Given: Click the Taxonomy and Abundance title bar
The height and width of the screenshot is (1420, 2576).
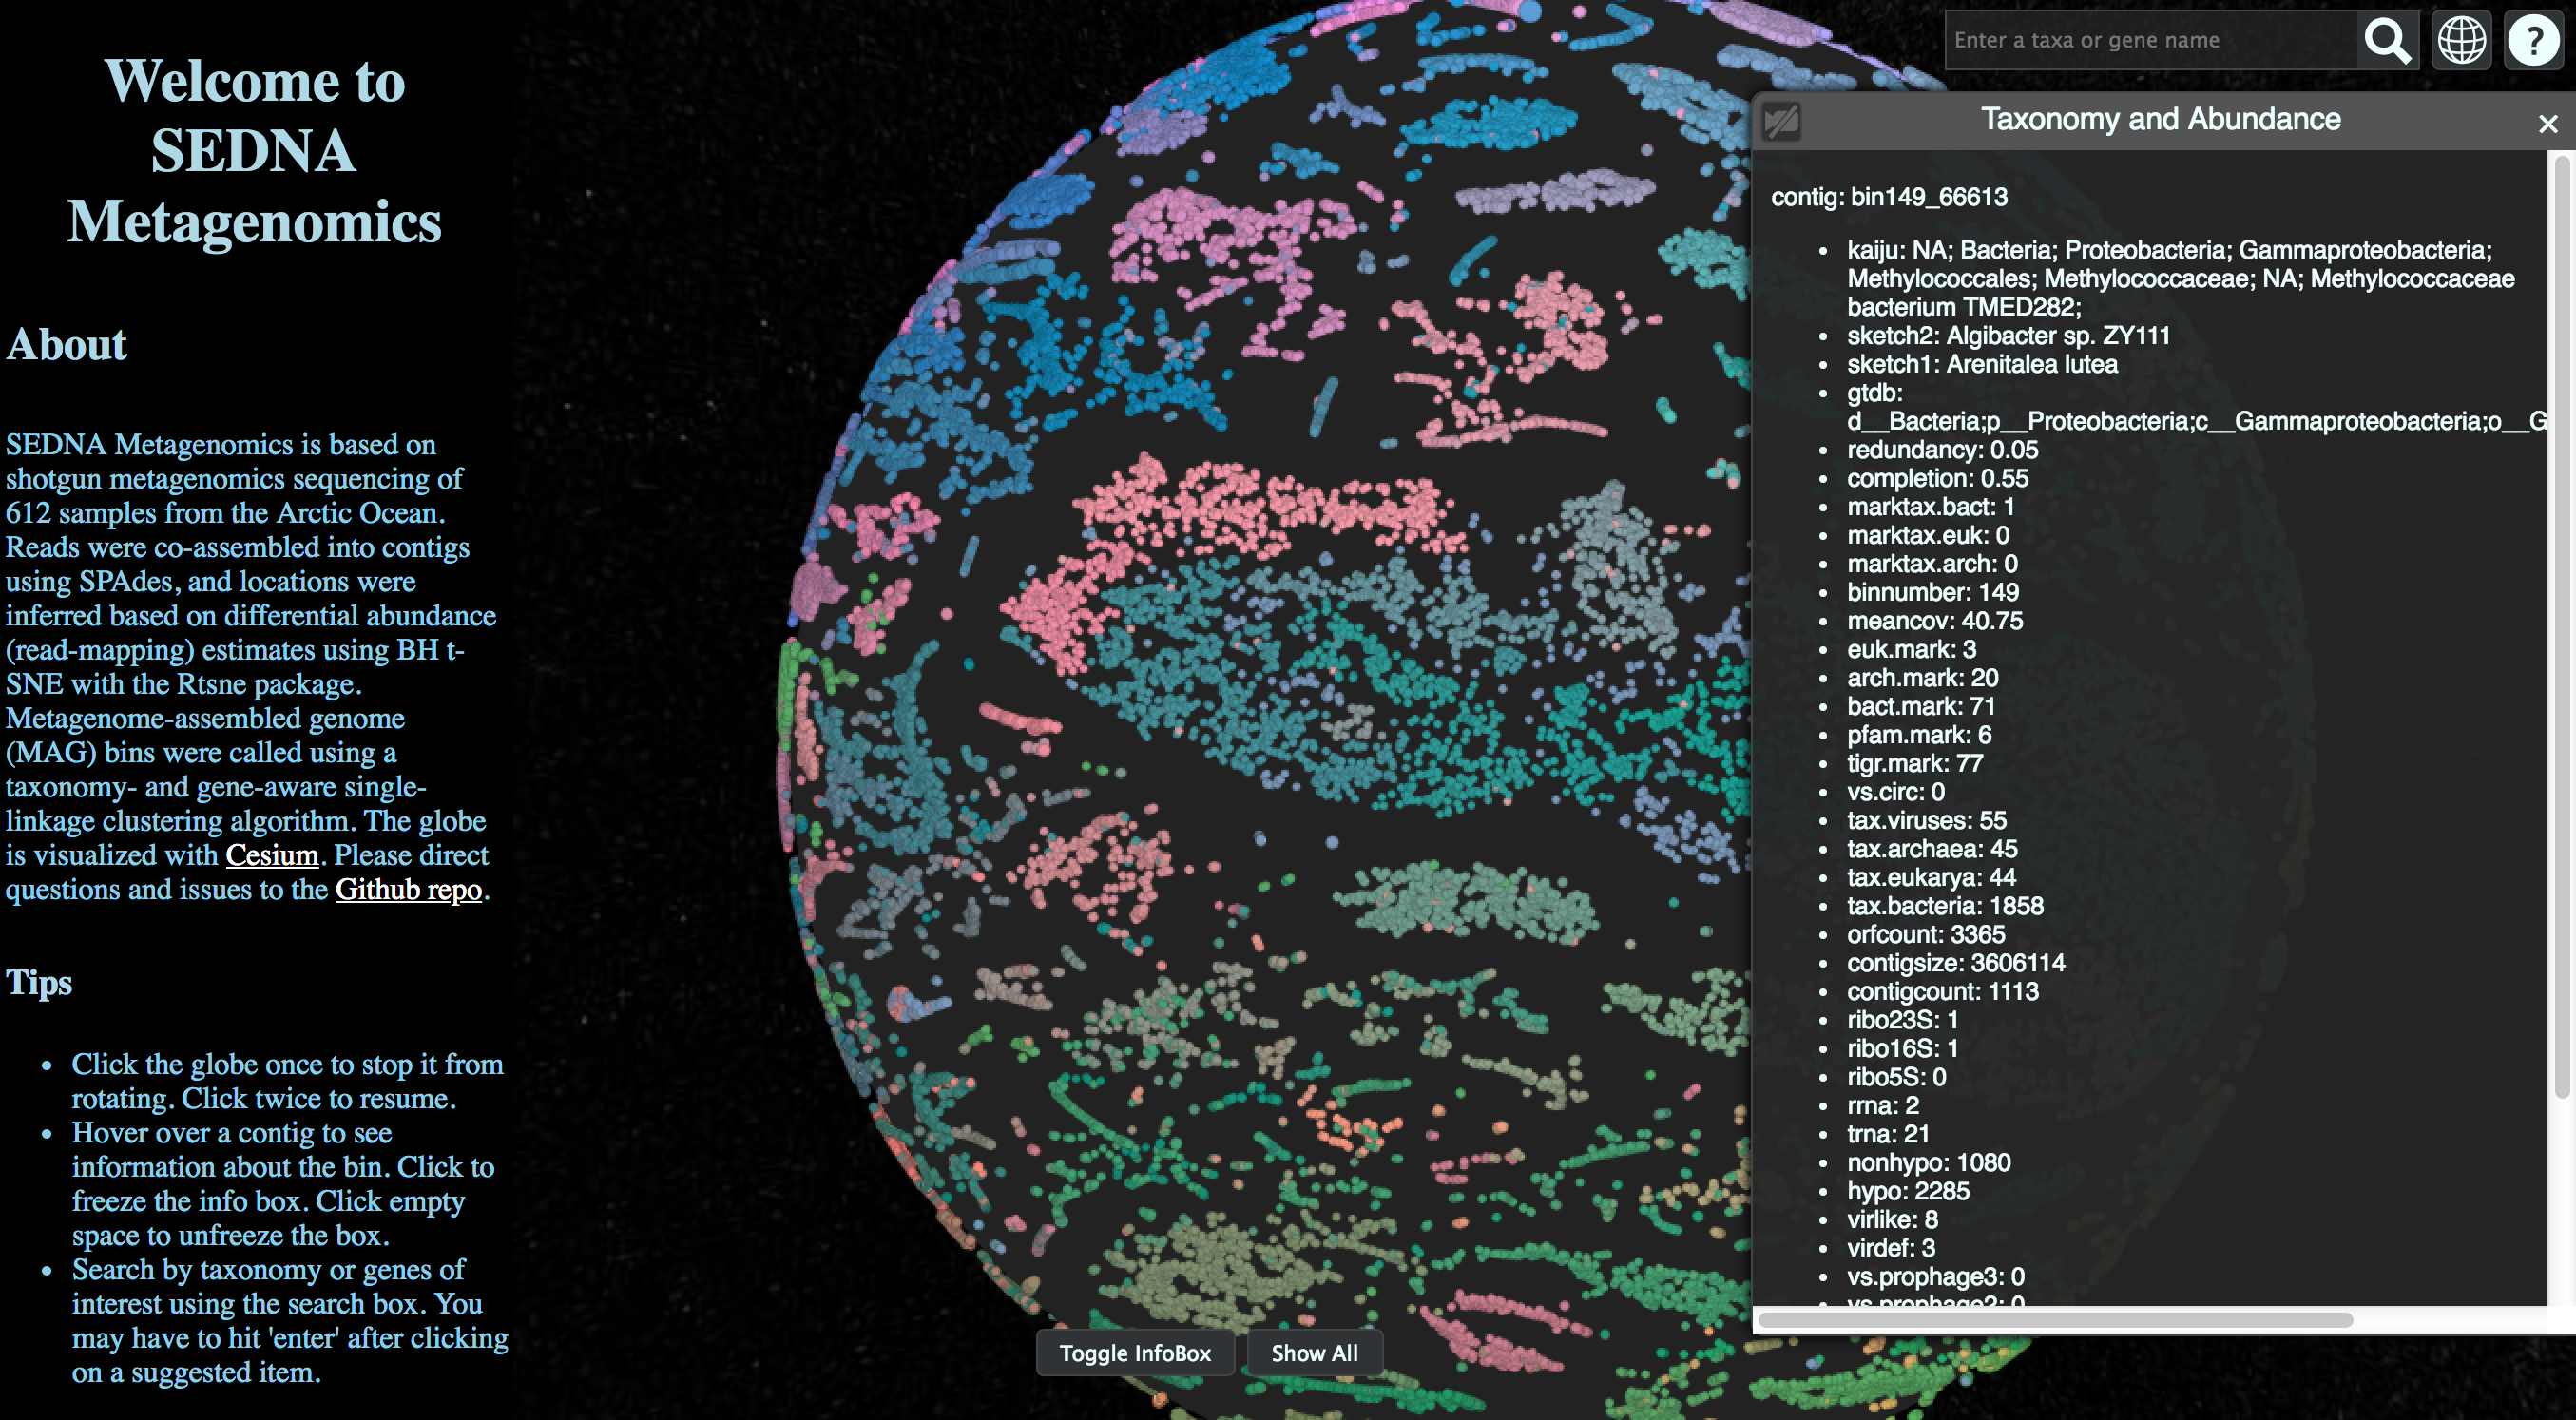Looking at the screenshot, I should (2160, 120).
